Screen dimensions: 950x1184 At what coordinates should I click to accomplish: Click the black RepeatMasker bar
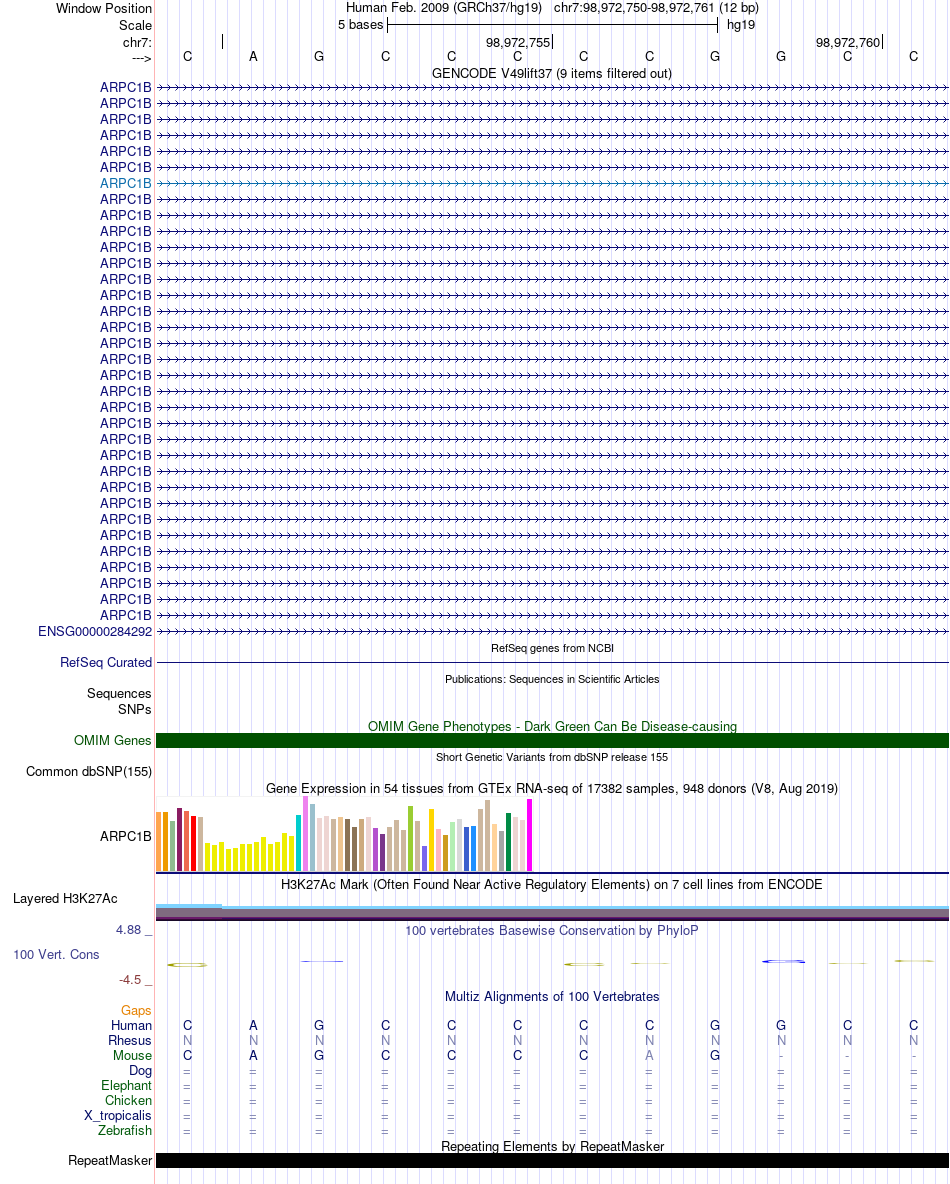tap(552, 1161)
